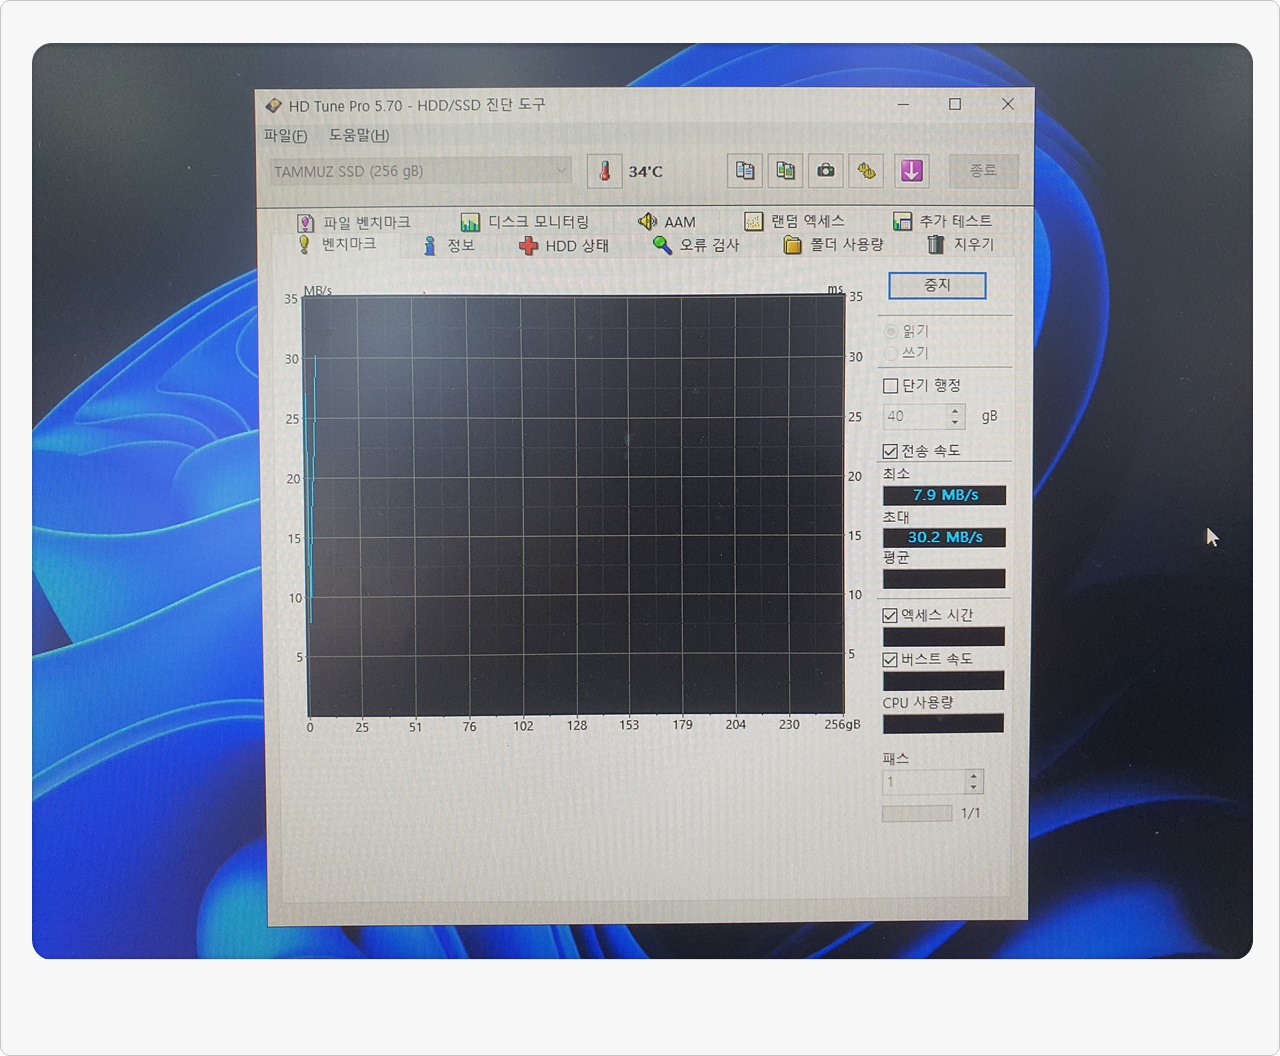Viewport: 1280px width, 1056px height.
Task: Switch to the 지우기 tab
Action: click(961, 244)
